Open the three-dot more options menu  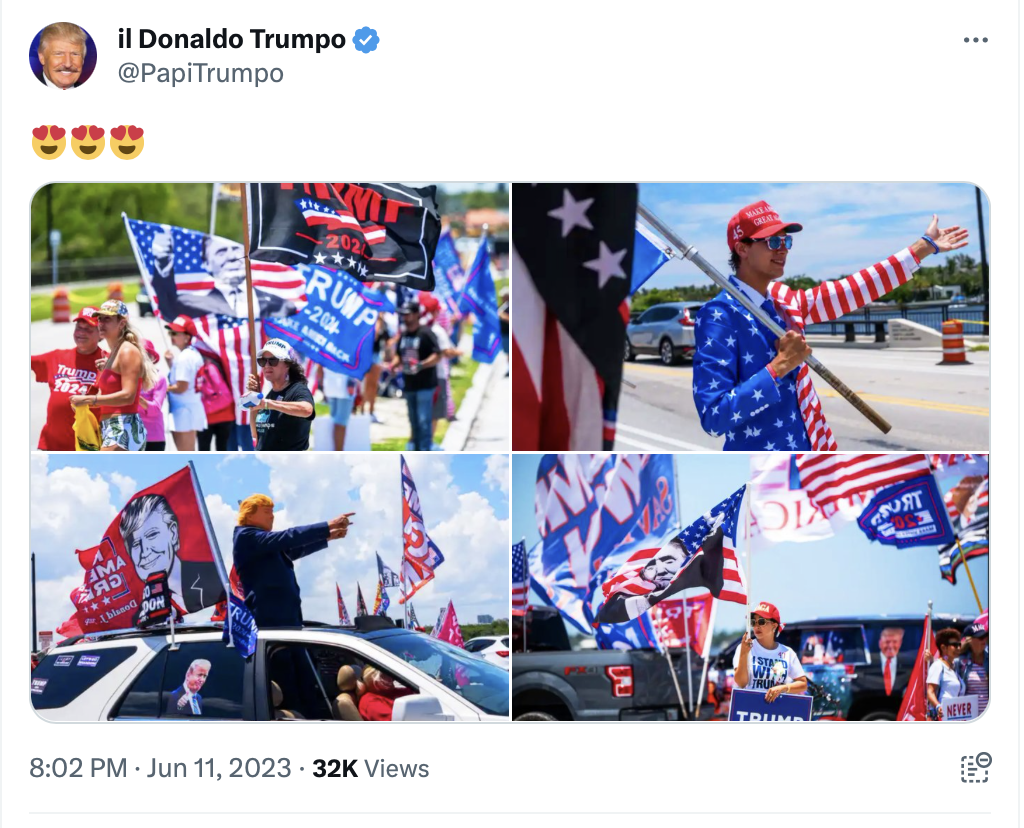coord(975,40)
